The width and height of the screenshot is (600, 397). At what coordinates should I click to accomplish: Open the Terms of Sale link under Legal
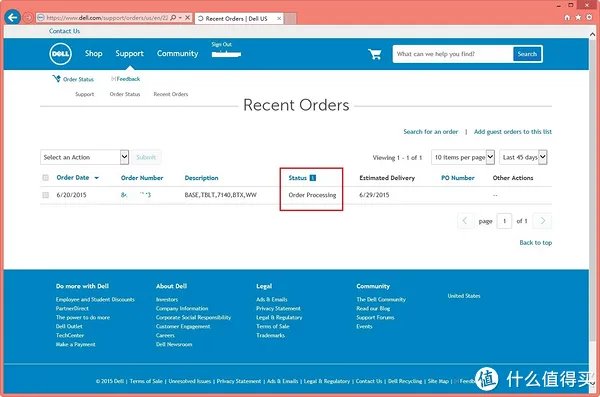pyautogui.click(x=273, y=327)
